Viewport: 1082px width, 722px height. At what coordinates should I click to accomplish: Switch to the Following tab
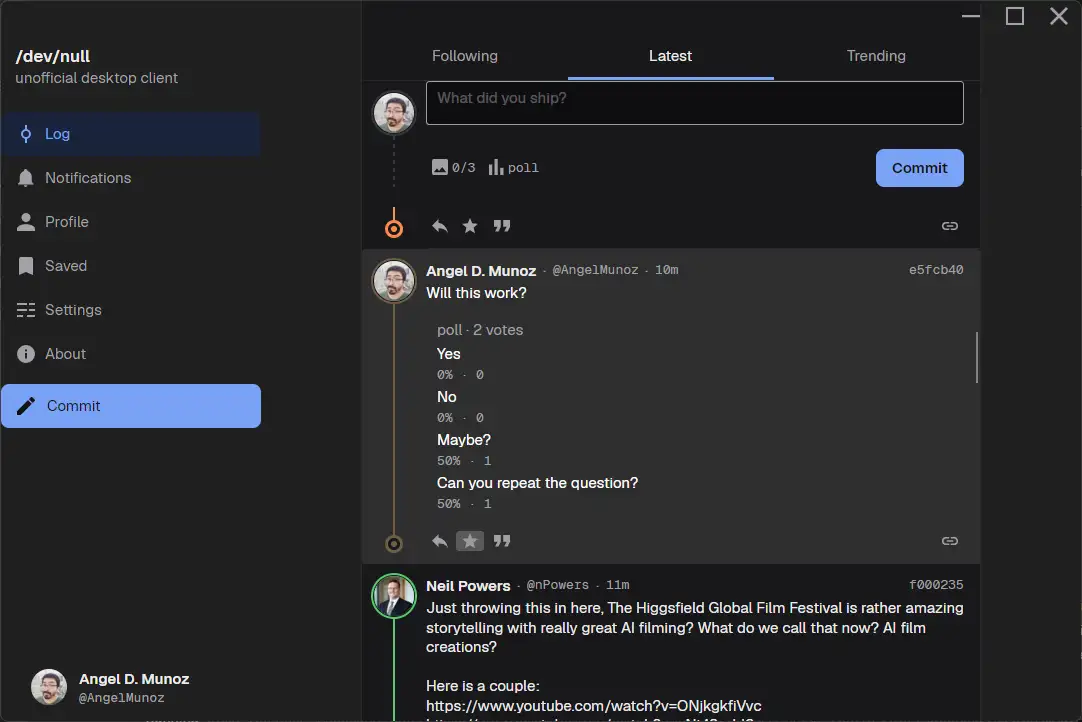pyautogui.click(x=464, y=56)
